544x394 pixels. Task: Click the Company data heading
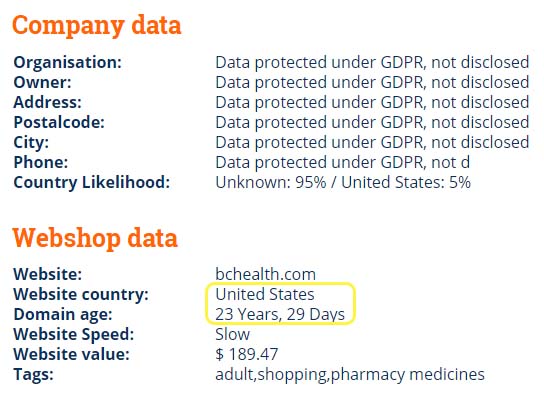(97, 26)
